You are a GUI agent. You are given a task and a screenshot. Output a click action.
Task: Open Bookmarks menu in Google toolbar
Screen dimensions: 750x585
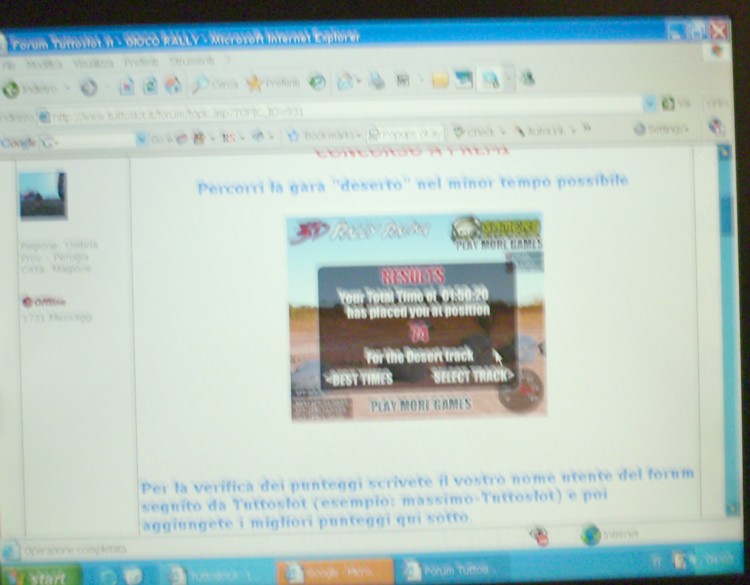[x=324, y=135]
